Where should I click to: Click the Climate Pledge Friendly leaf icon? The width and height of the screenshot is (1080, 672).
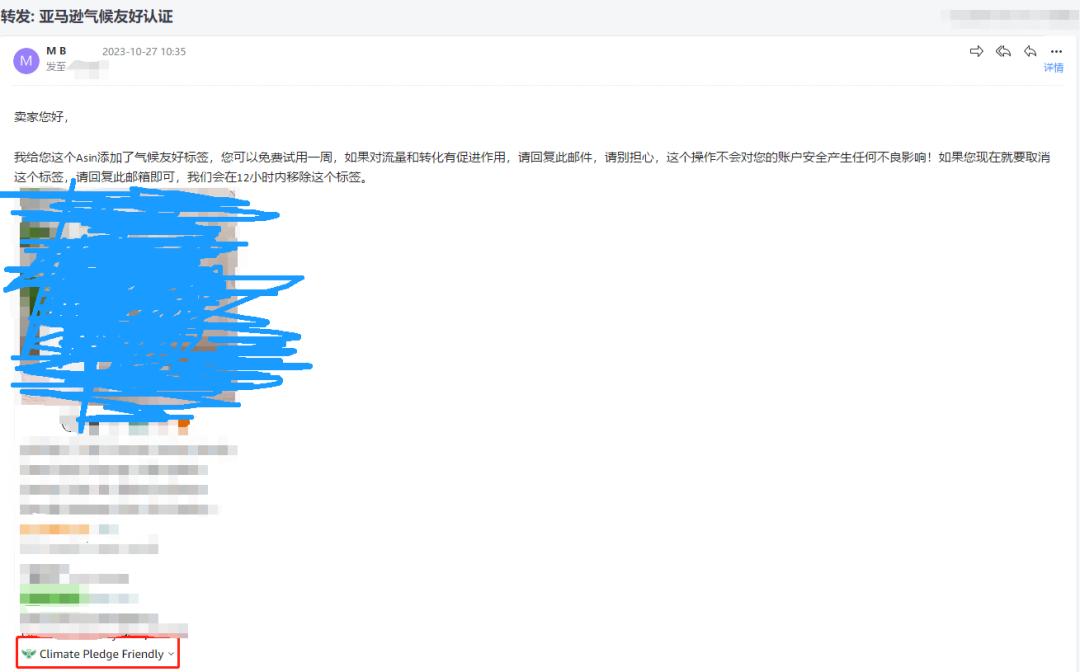[x=28, y=653]
